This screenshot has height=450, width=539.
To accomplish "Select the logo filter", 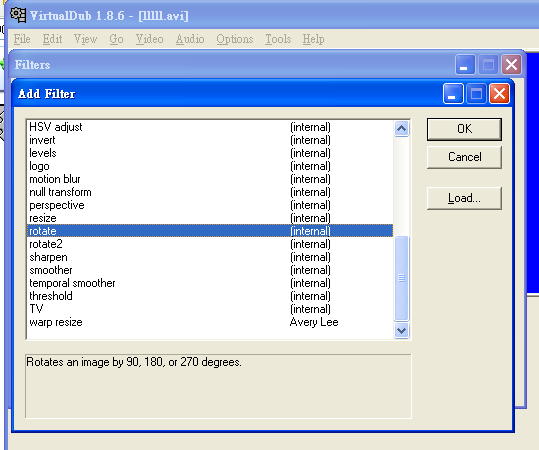I will click(x=210, y=166).
